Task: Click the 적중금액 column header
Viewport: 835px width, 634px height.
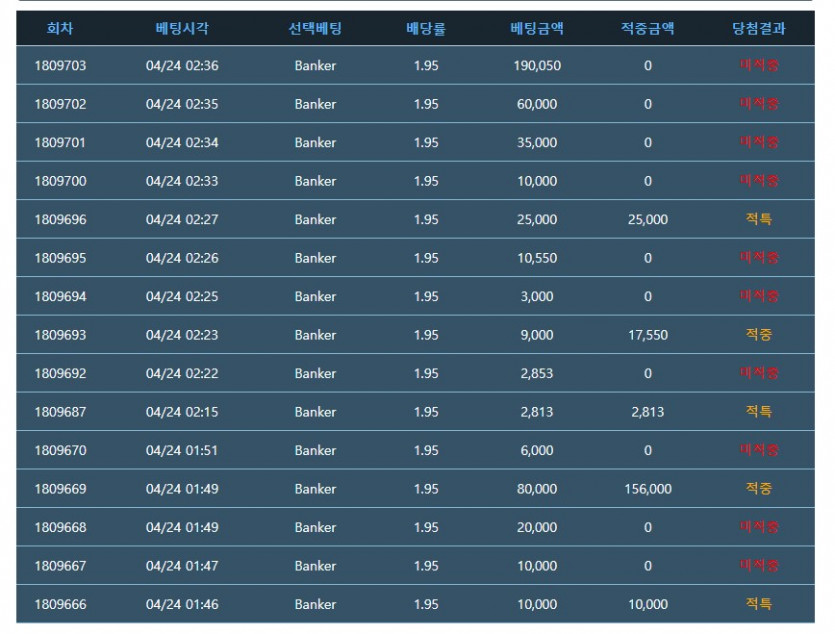Action: pyautogui.click(x=648, y=28)
